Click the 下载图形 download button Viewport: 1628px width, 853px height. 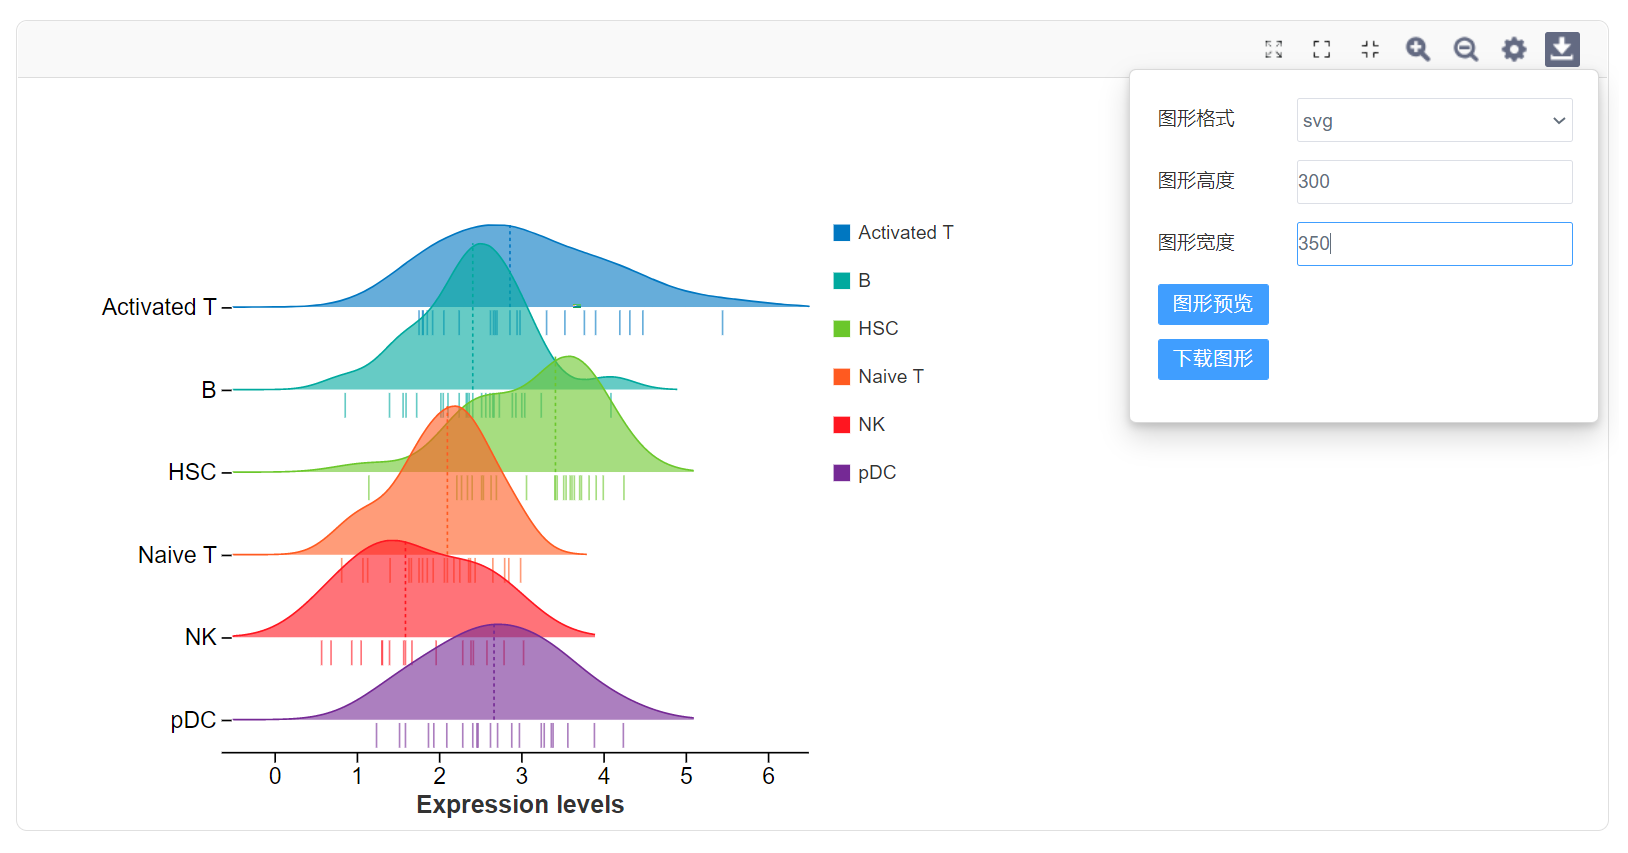click(x=1213, y=359)
